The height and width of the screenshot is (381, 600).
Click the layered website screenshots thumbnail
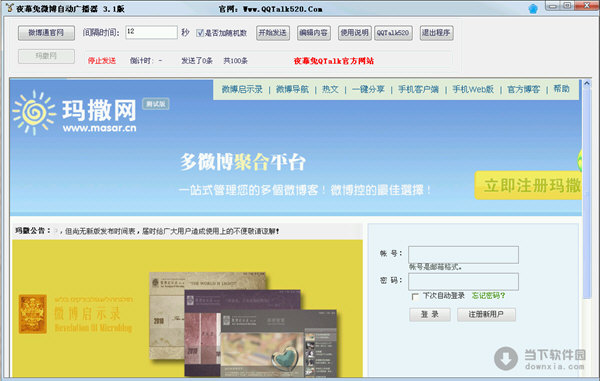243,324
